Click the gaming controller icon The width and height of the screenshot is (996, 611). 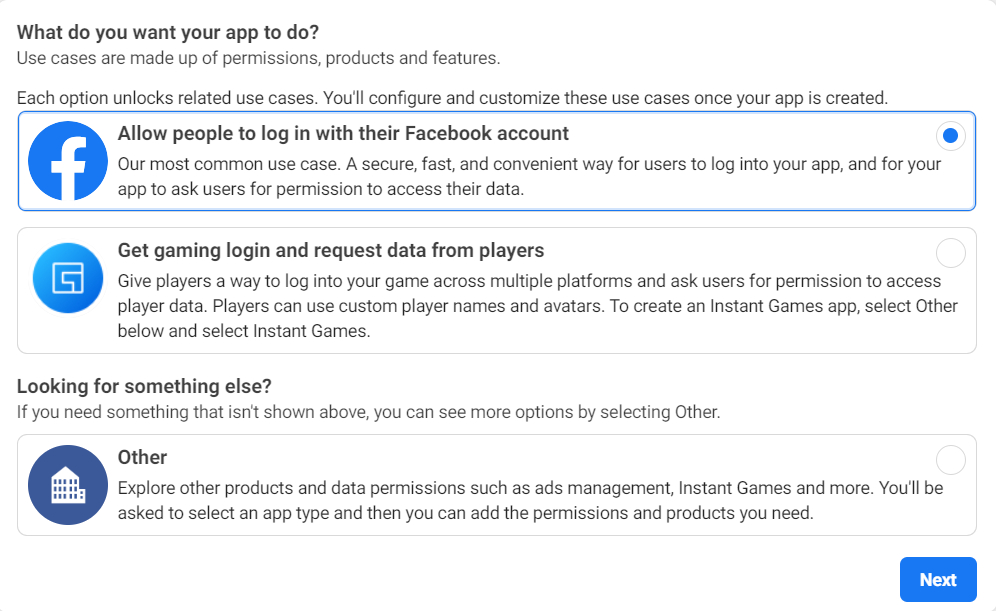[x=67, y=277]
